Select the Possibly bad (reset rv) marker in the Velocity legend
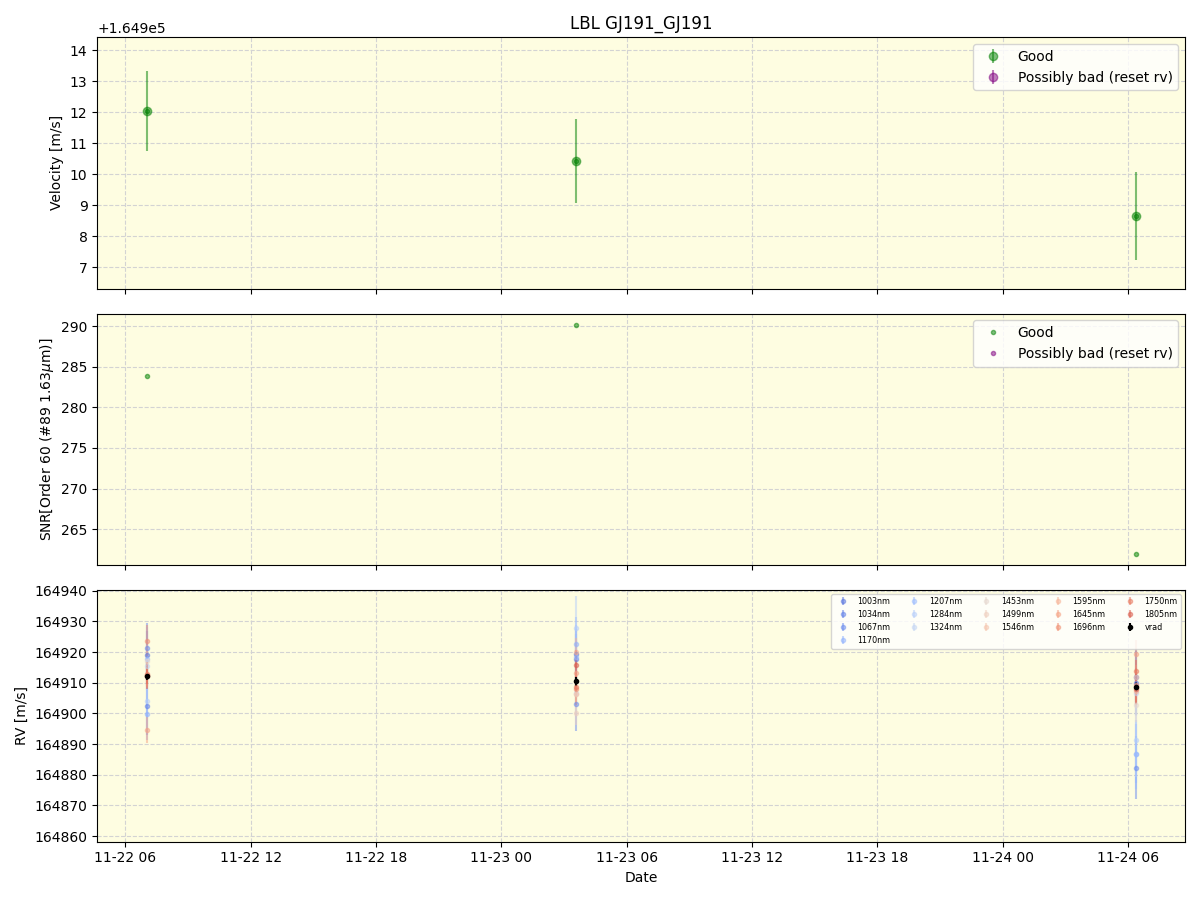Image resolution: width=1200 pixels, height=900 pixels. [993, 77]
